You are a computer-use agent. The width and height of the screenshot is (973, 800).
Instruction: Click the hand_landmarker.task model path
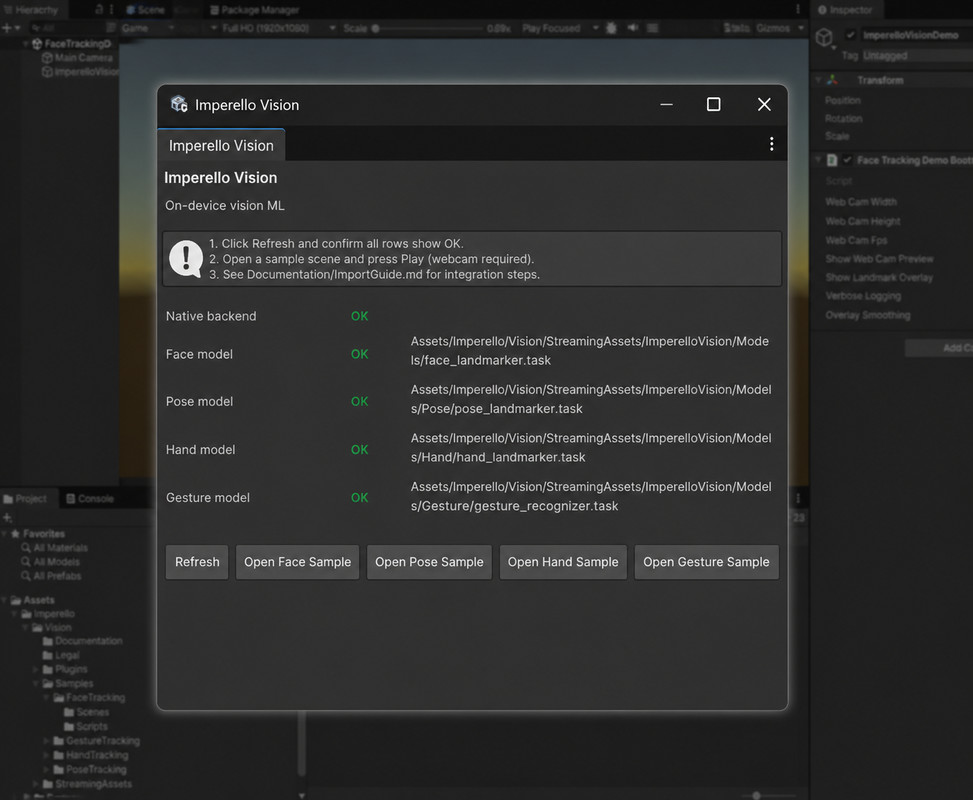click(591, 447)
